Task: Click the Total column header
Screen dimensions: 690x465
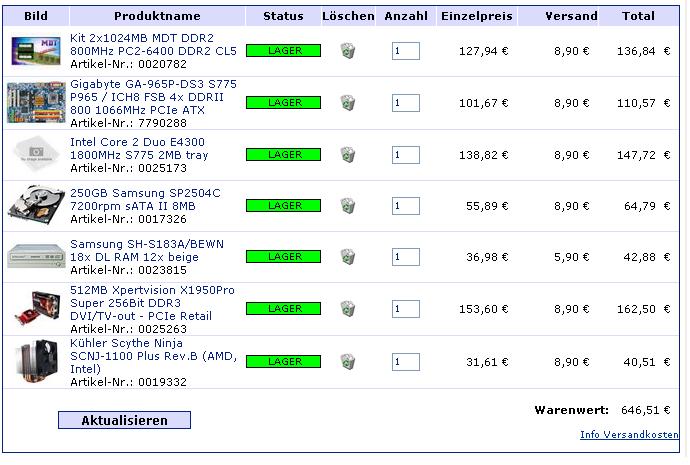Action: point(638,16)
